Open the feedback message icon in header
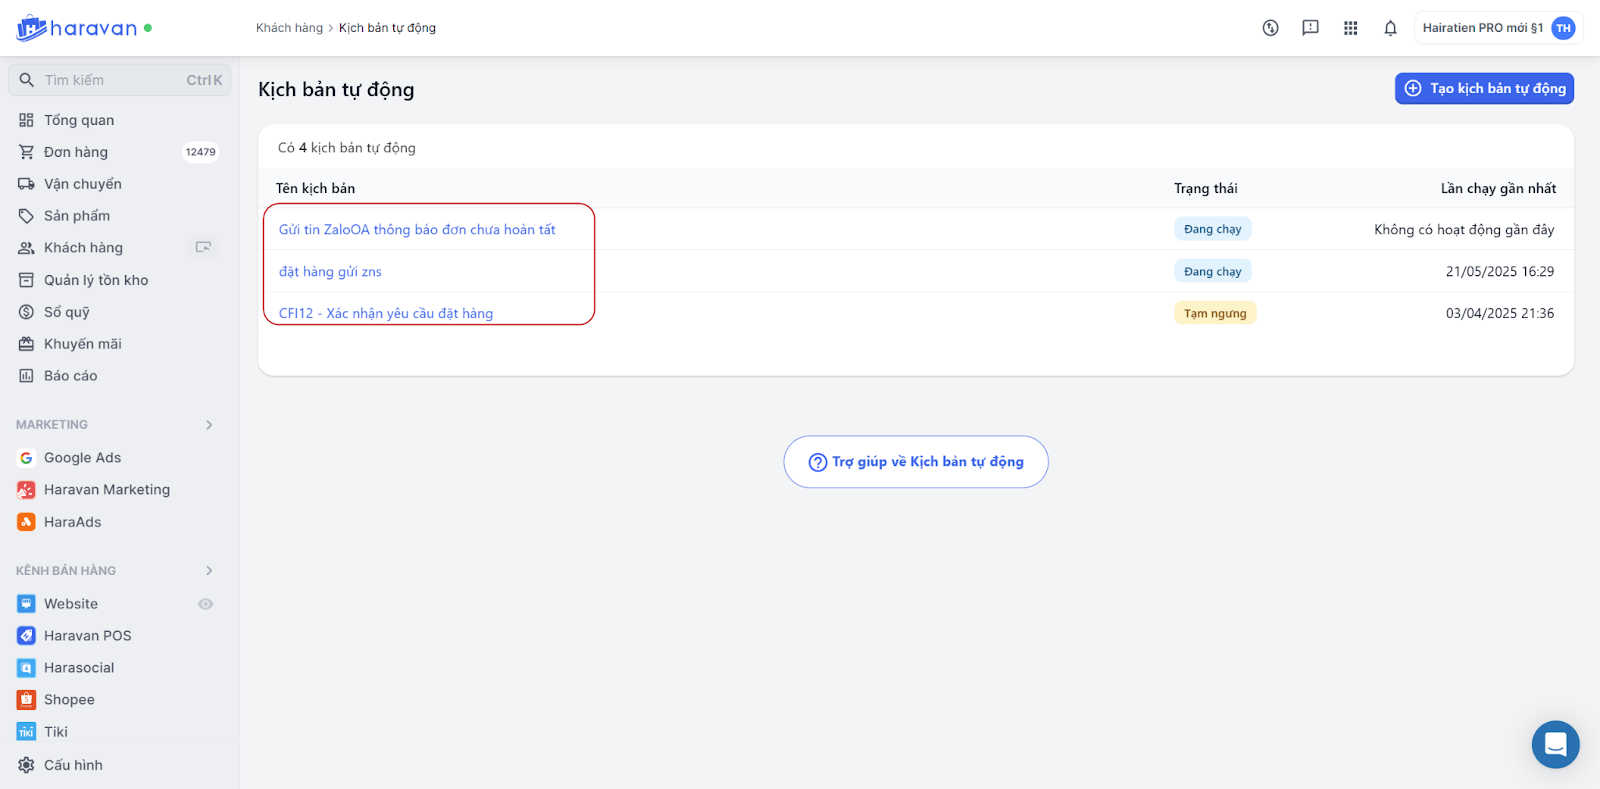The height and width of the screenshot is (789, 1600). [x=1310, y=28]
